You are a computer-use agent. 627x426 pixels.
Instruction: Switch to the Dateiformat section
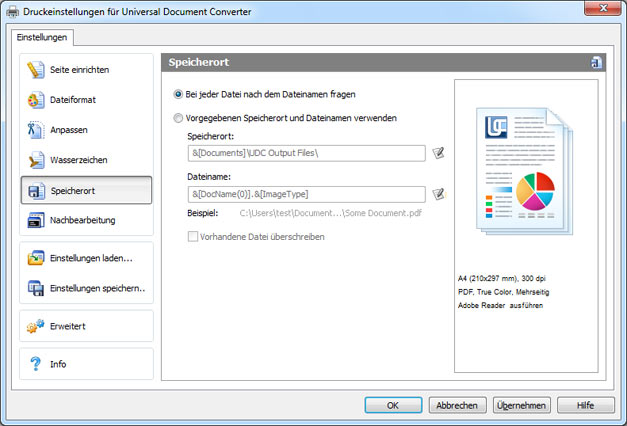(86, 100)
